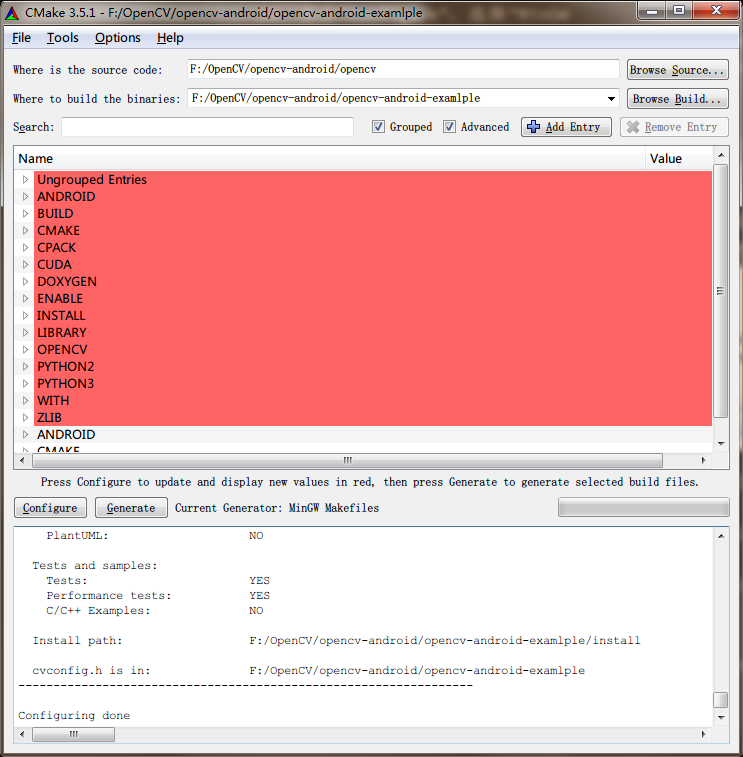Viewport: 743px width, 757px height.
Task: Click the Browse Source button
Action: coord(677,70)
